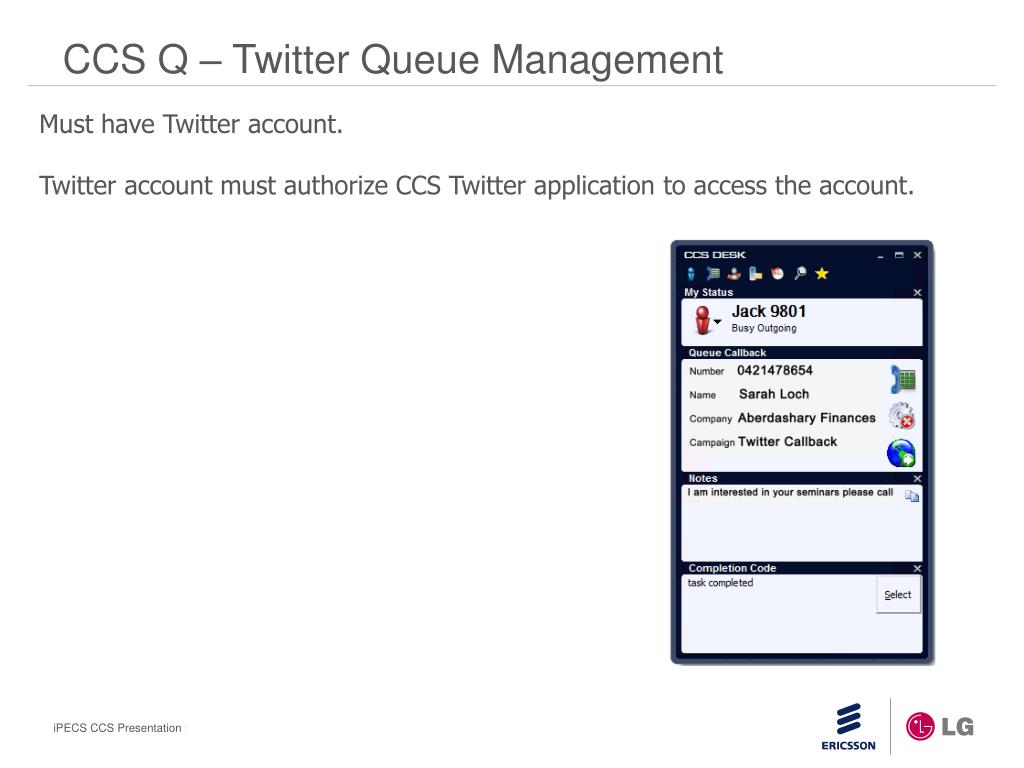The width and height of the screenshot is (1024, 768).
Task: Open the status dropdown arrow beside agent figure
Action: click(717, 321)
